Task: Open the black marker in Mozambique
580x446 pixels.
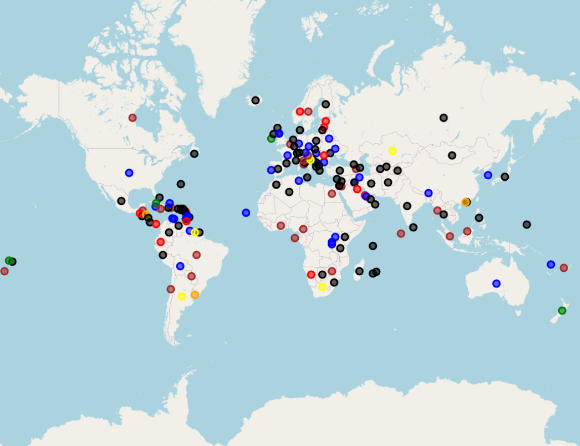Action: click(x=334, y=283)
